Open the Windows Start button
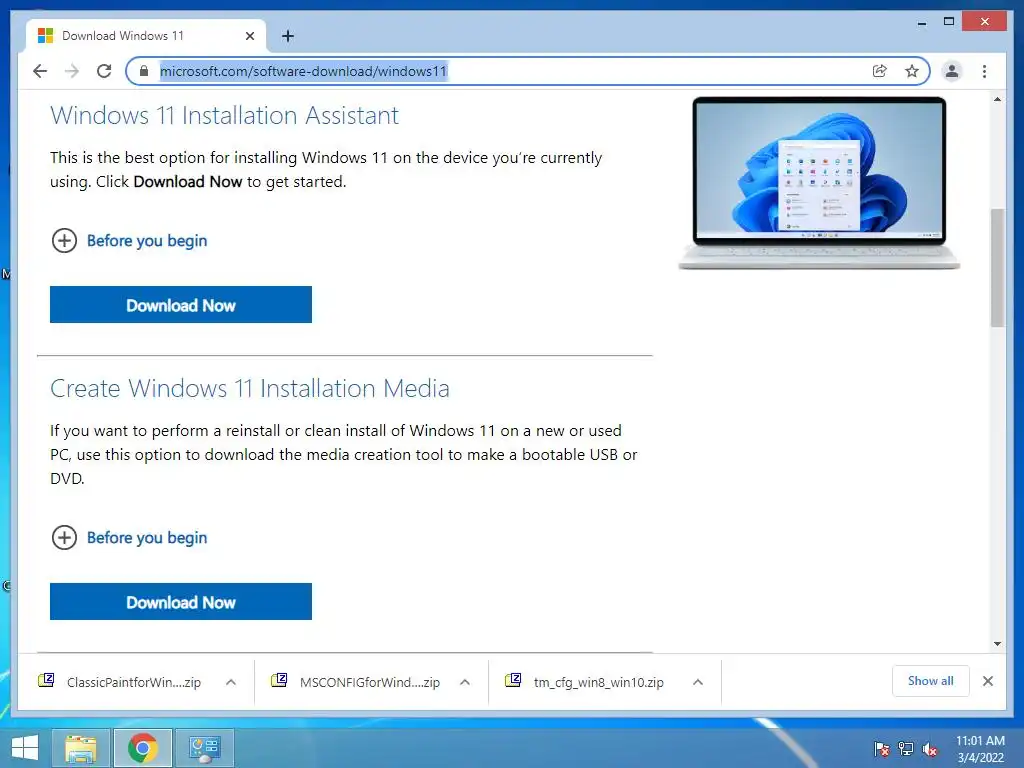Viewport: 1024px width, 768px height. coord(25,748)
